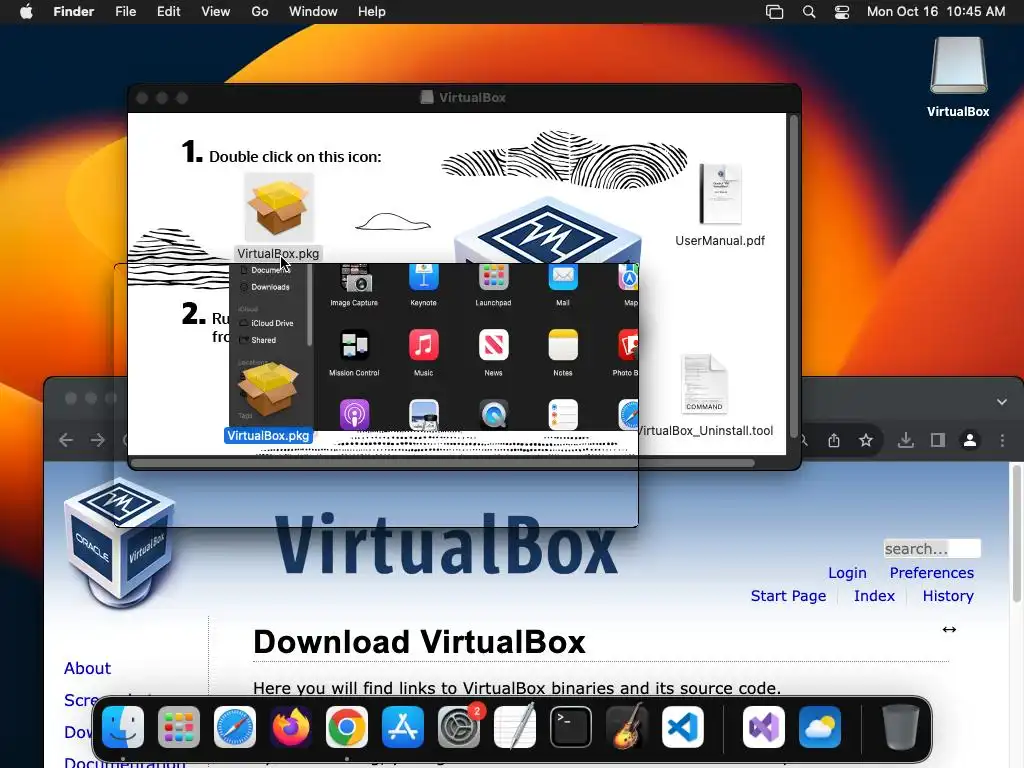Open Google Chrome from the Dock
The height and width of the screenshot is (768, 1024).
point(347,727)
